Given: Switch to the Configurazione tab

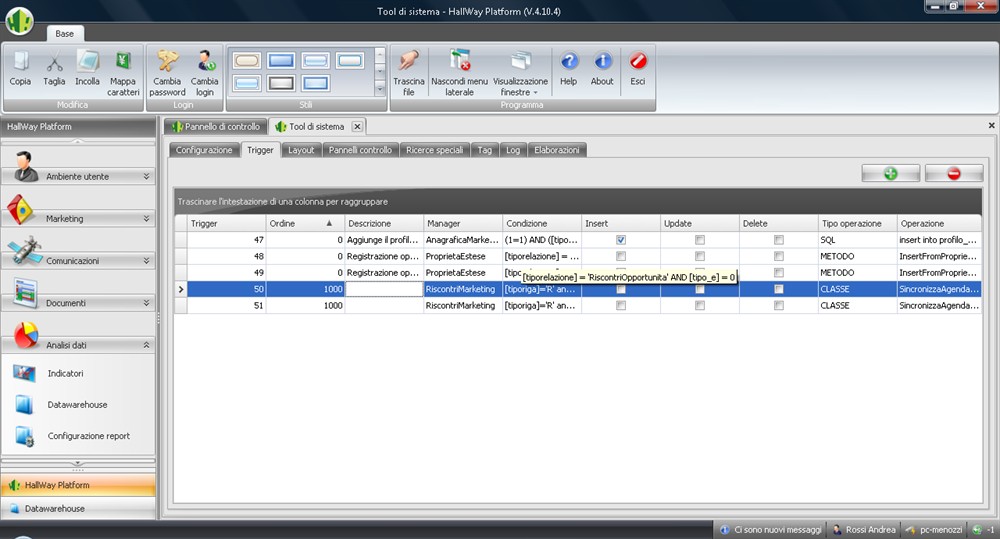Looking at the screenshot, I should tap(204, 150).
